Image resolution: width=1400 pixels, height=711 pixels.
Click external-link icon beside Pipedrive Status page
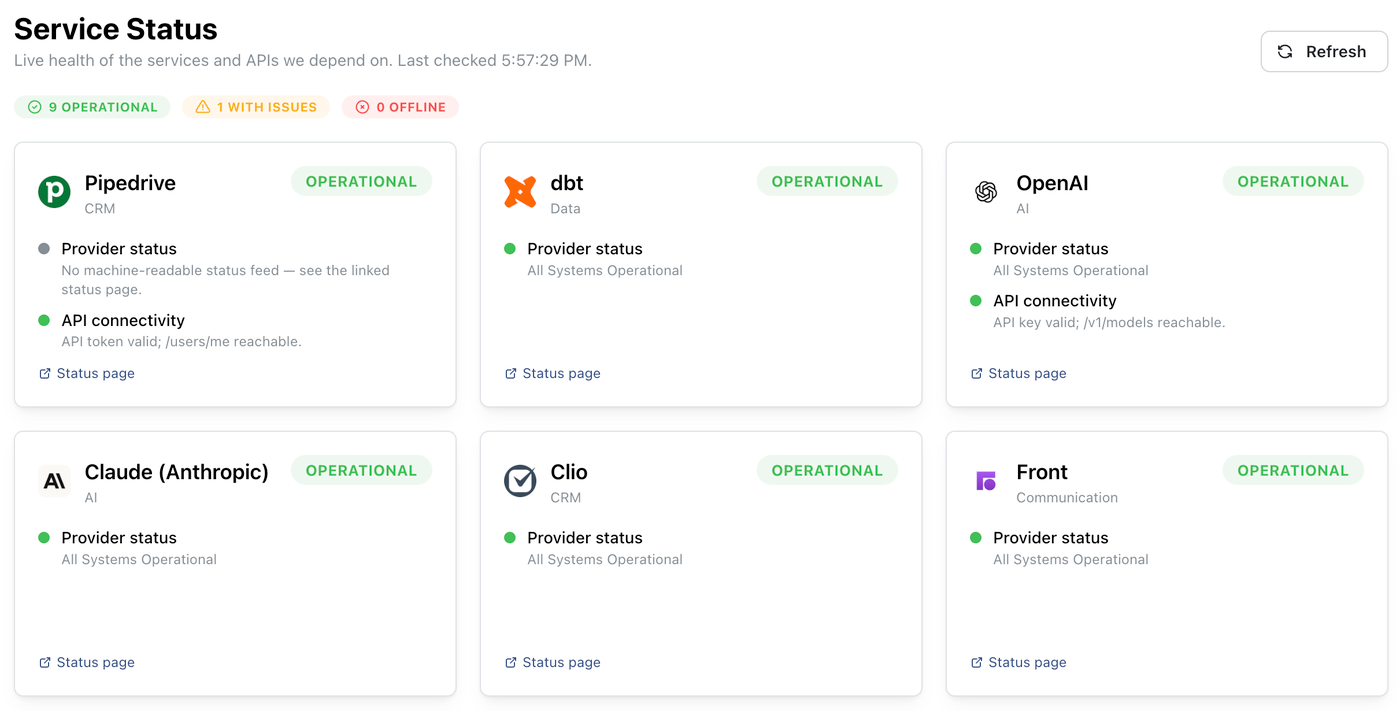45,374
